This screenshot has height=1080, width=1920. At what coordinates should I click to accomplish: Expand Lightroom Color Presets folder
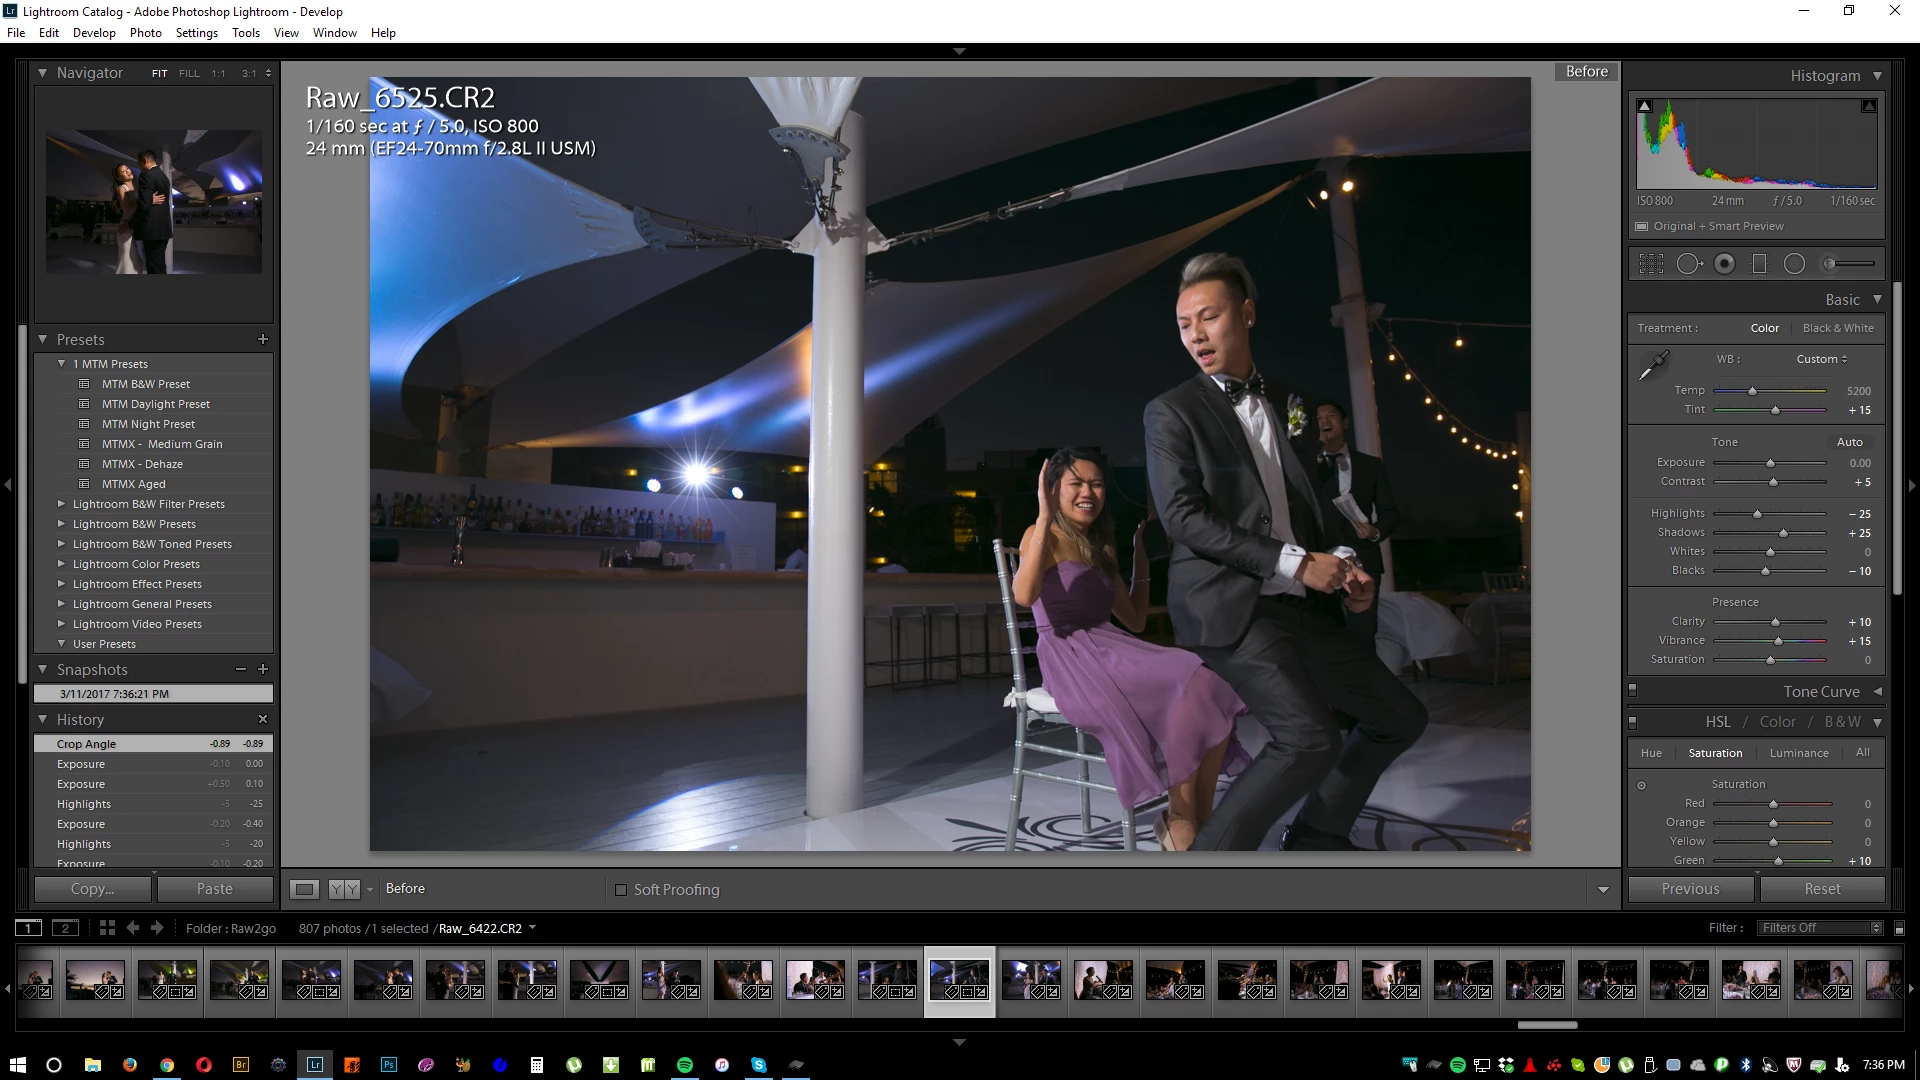coord(62,564)
